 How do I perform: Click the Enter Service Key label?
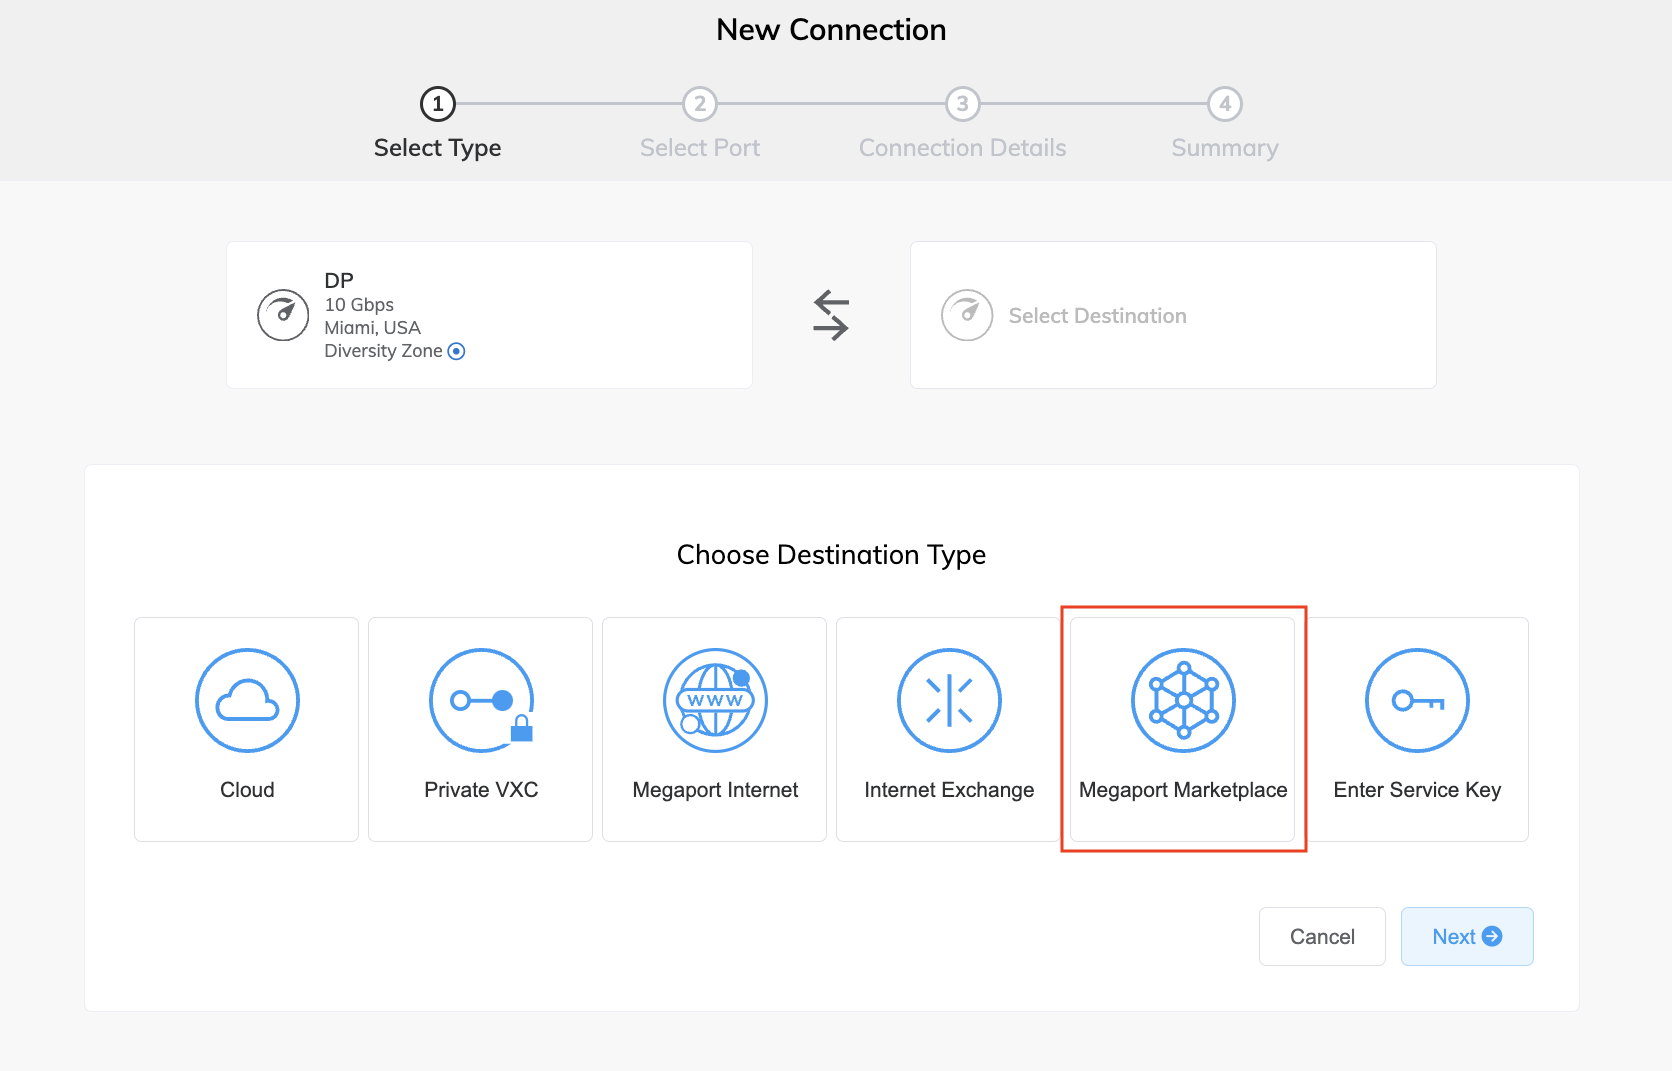pyautogui.click(x=1417, y=790)
